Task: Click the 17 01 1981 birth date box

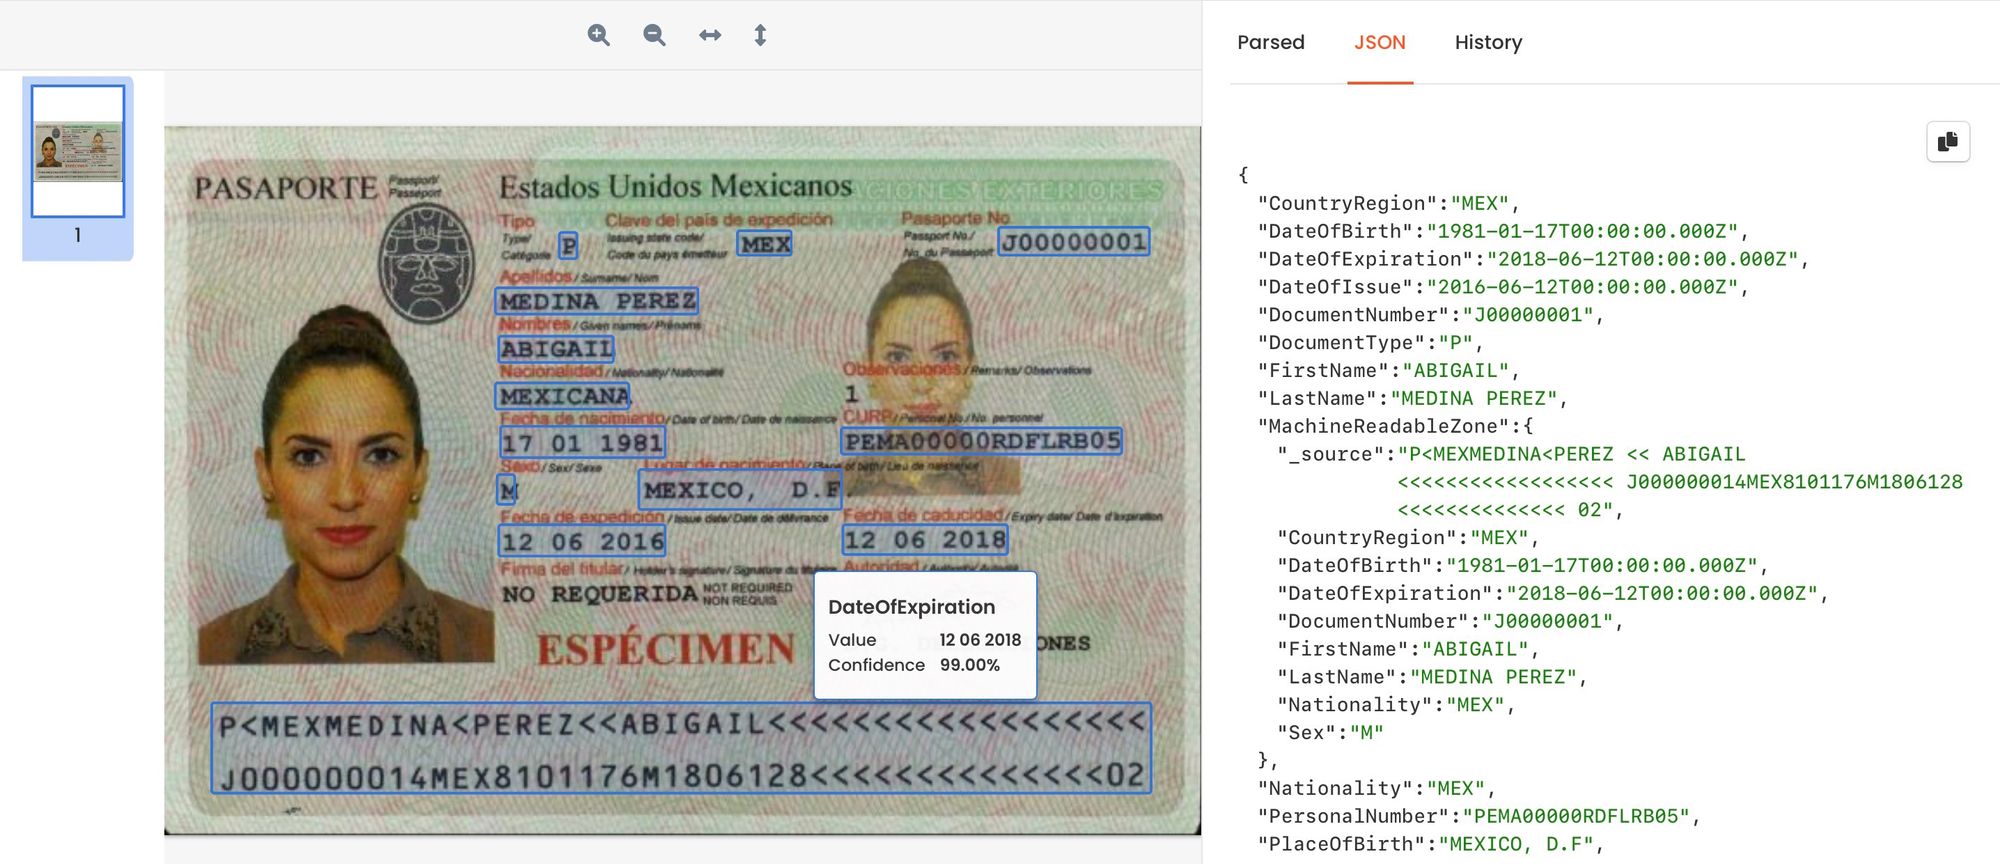Action: coord(582,442)
